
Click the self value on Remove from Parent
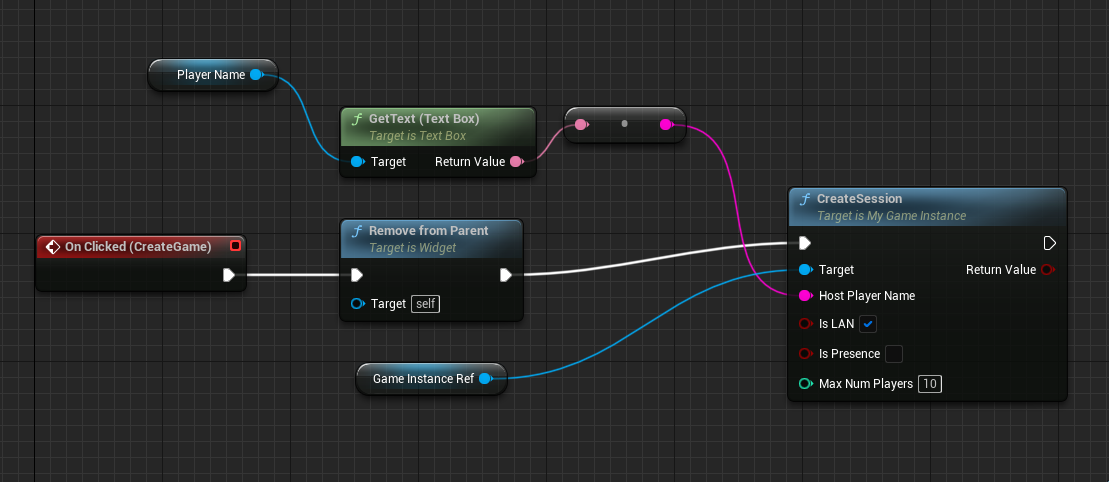(x=426, y=304)
